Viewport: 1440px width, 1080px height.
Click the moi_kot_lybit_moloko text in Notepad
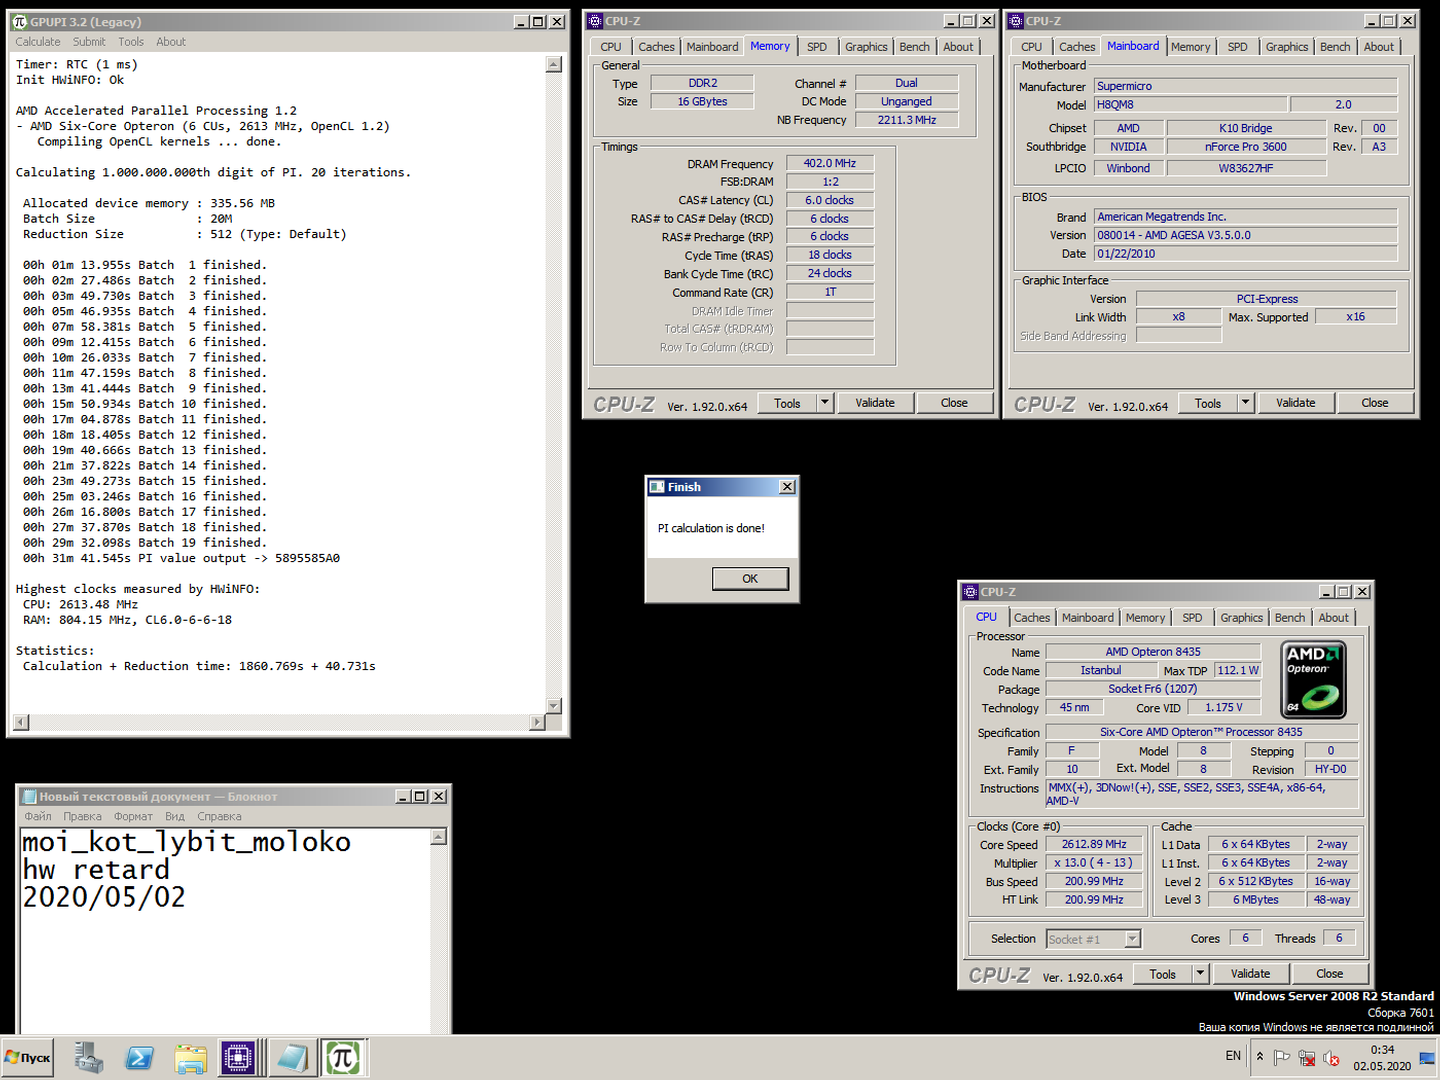187,842
